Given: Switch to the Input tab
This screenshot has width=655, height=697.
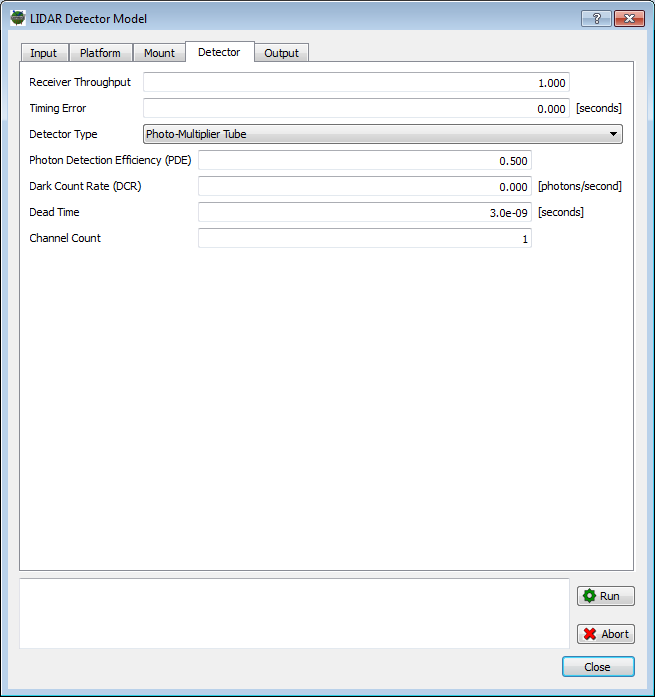Looking at the screenshot, I should (43, 53).
